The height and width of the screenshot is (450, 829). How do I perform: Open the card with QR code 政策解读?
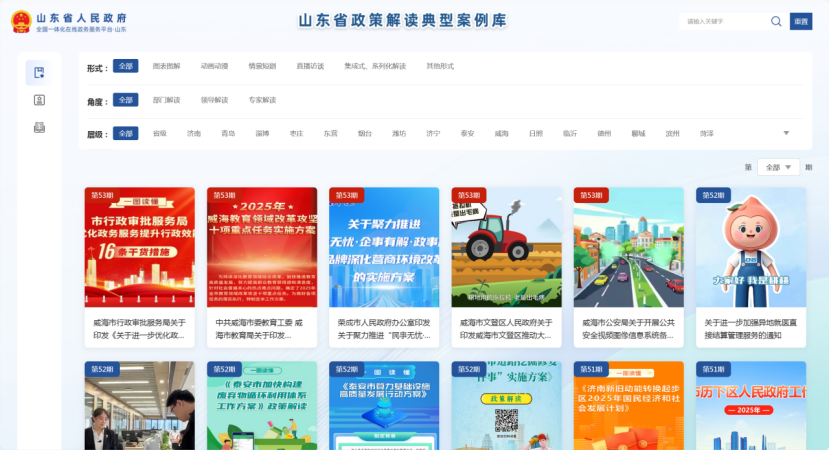pos(506,406)
